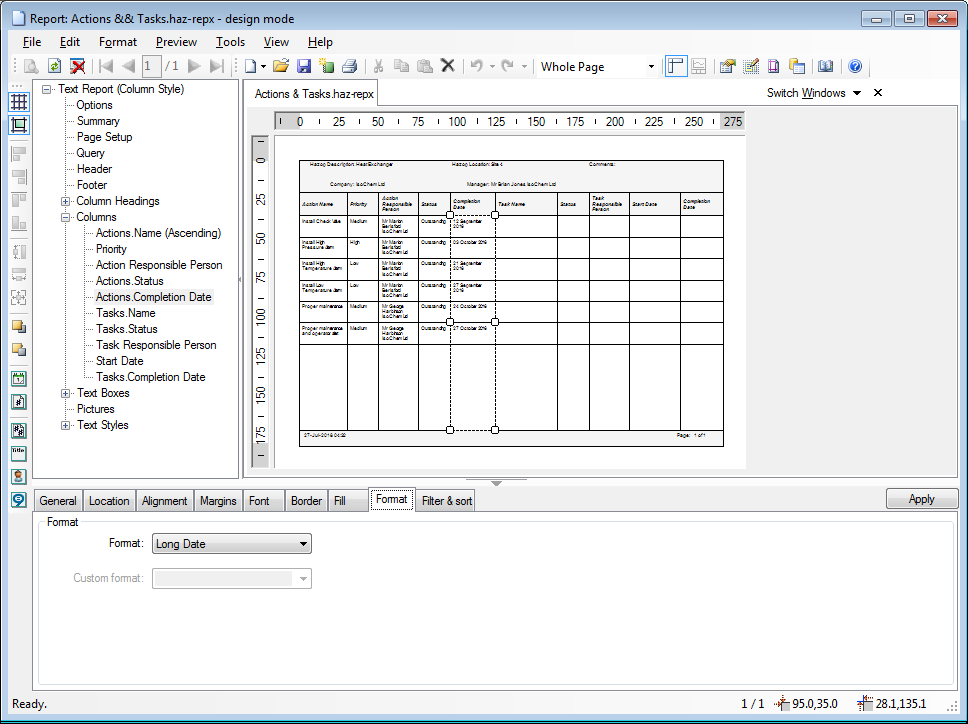
Task: Open Help via the question mark icon
Action: click(x=855, y=67)
